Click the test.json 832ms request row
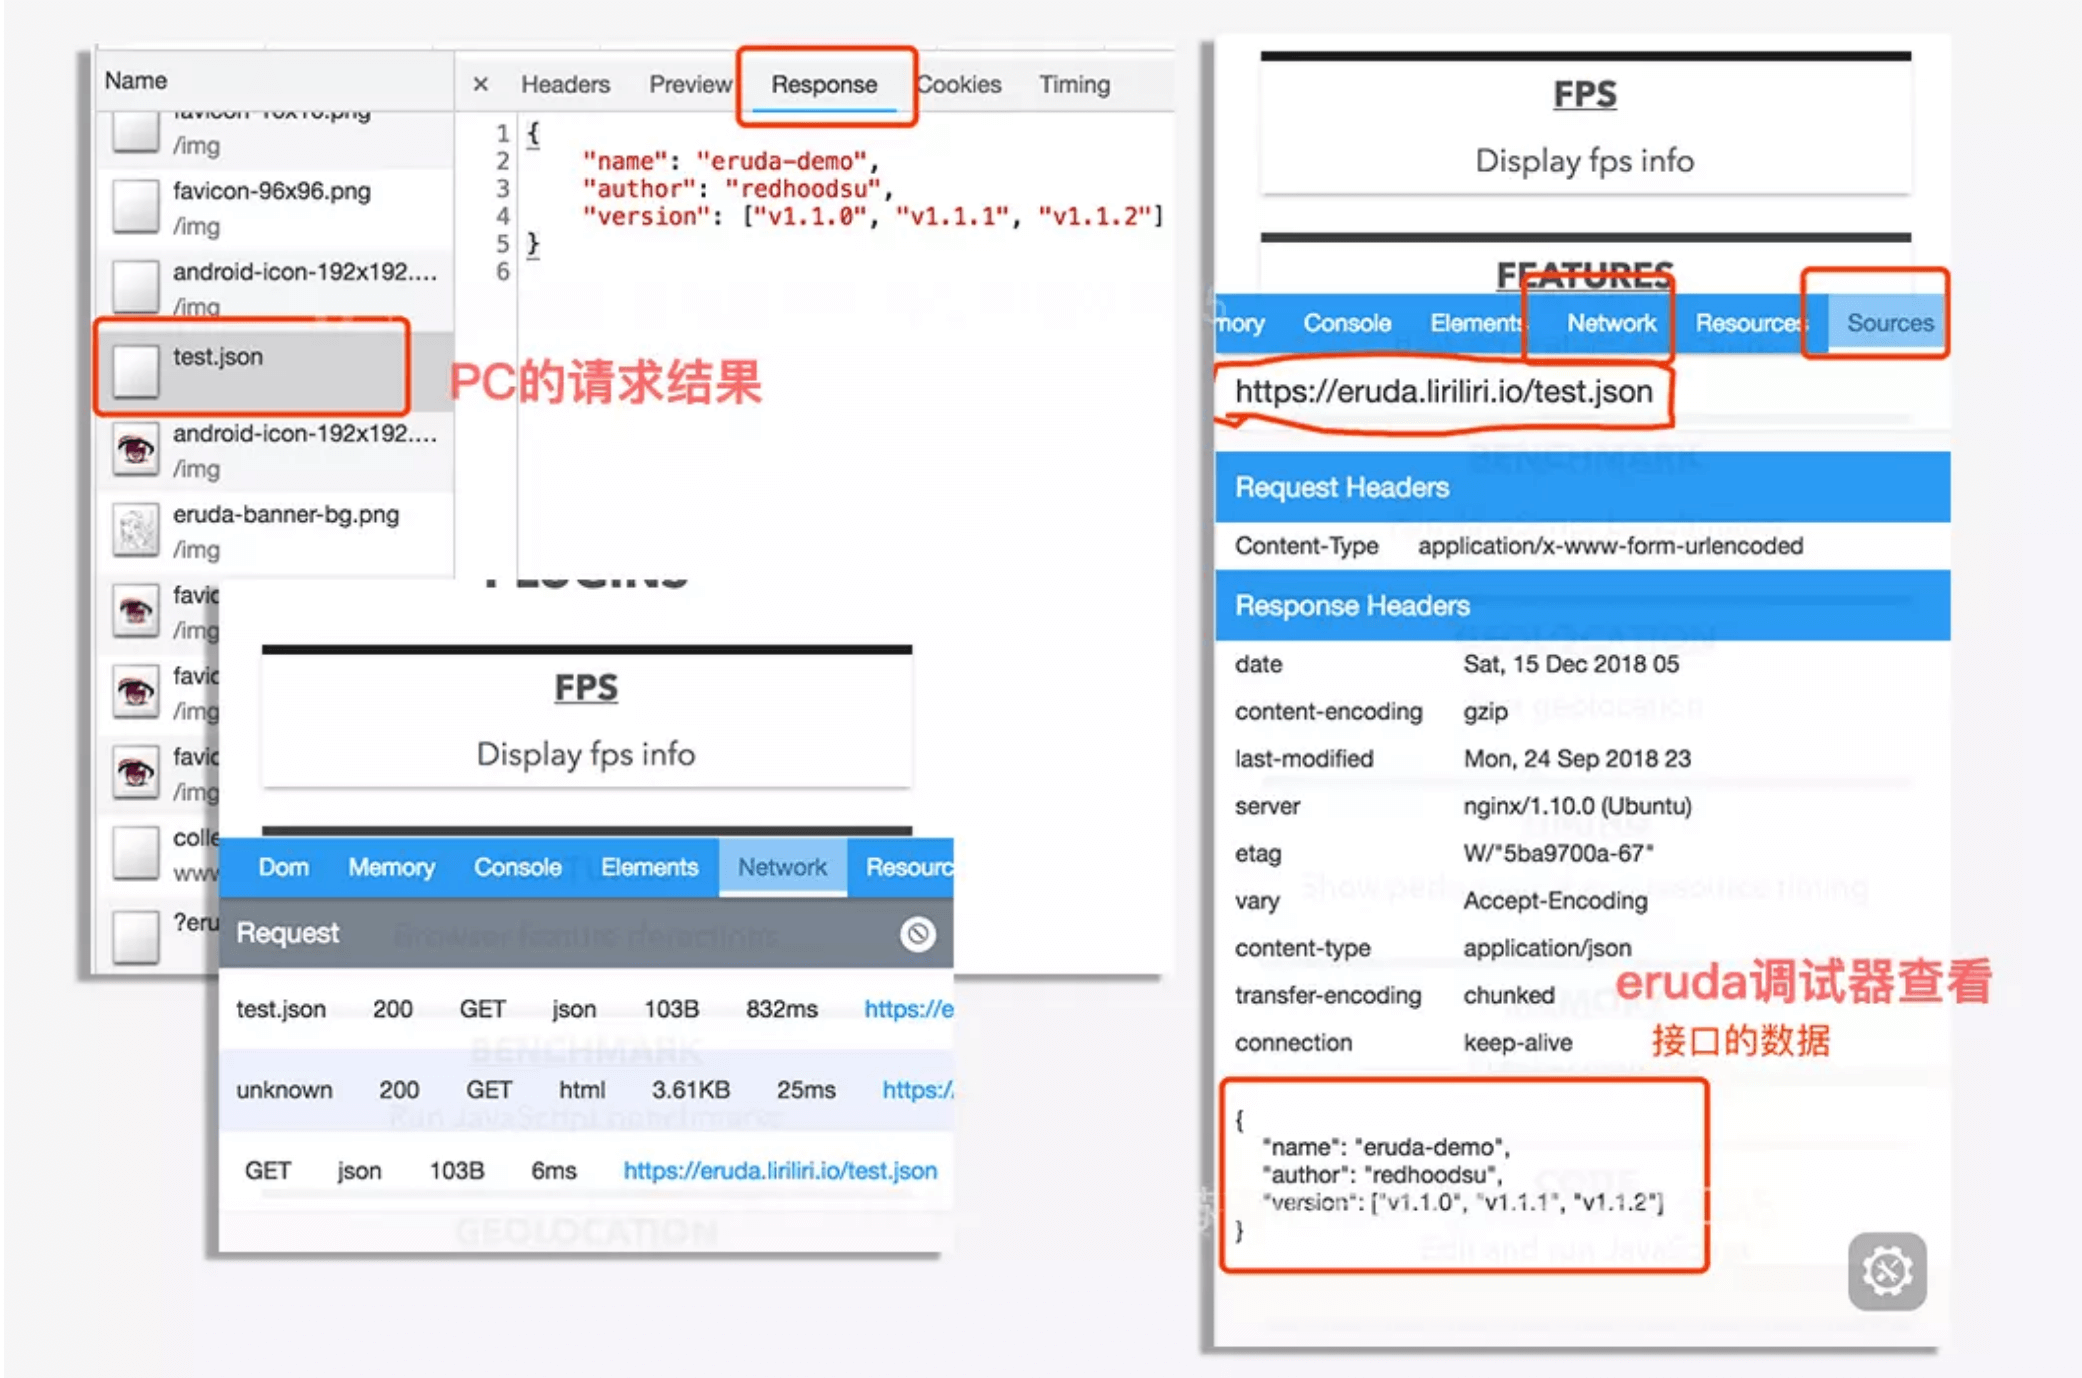Screen dimensions: 2082x1378 (586, 1009)
